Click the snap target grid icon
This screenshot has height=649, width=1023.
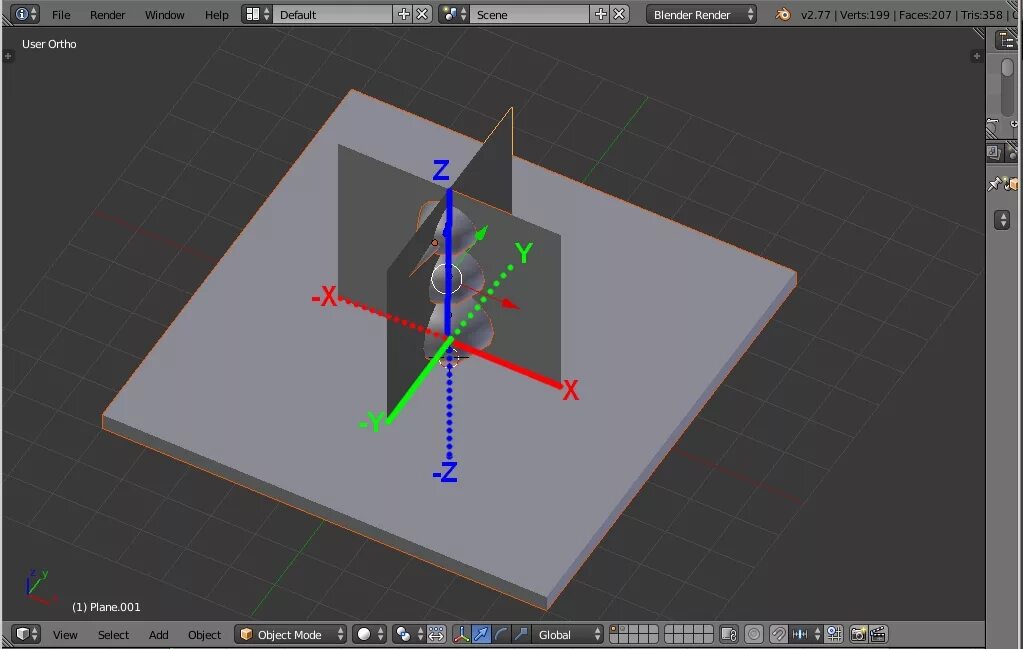834,635
